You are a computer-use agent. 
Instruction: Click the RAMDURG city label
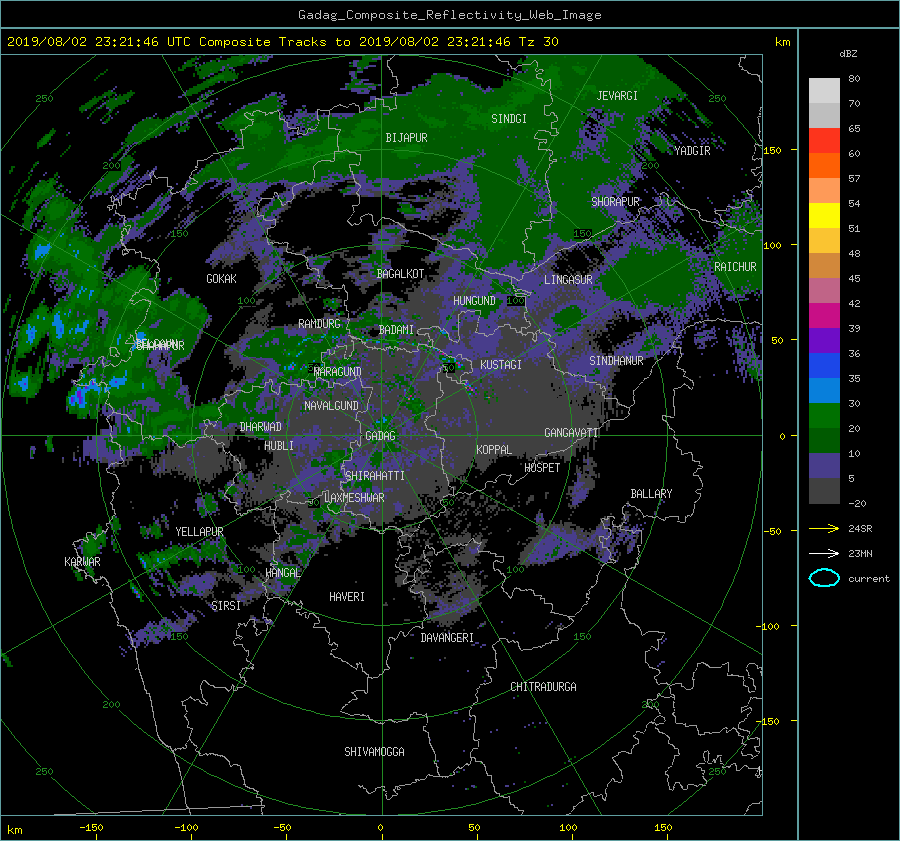(x=319, y=324)
